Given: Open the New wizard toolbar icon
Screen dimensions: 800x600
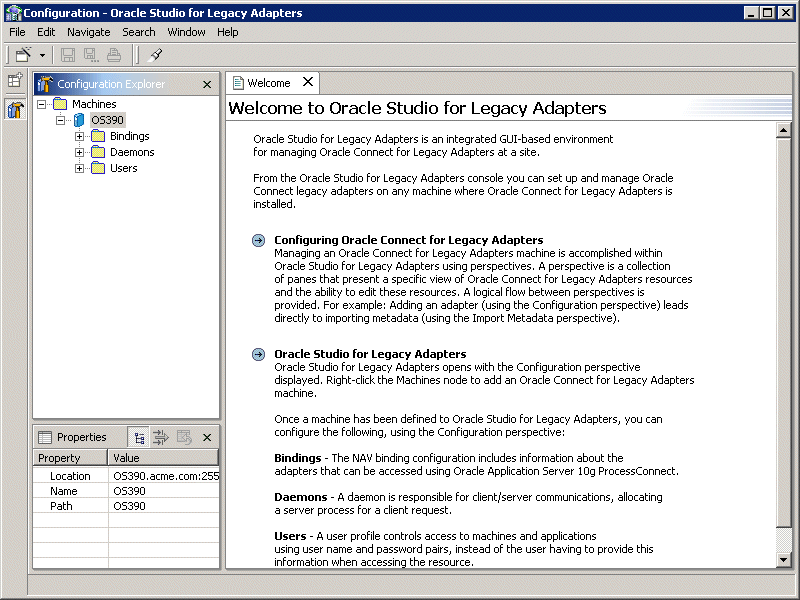Looking at the screenshot, I should [23, 55].
